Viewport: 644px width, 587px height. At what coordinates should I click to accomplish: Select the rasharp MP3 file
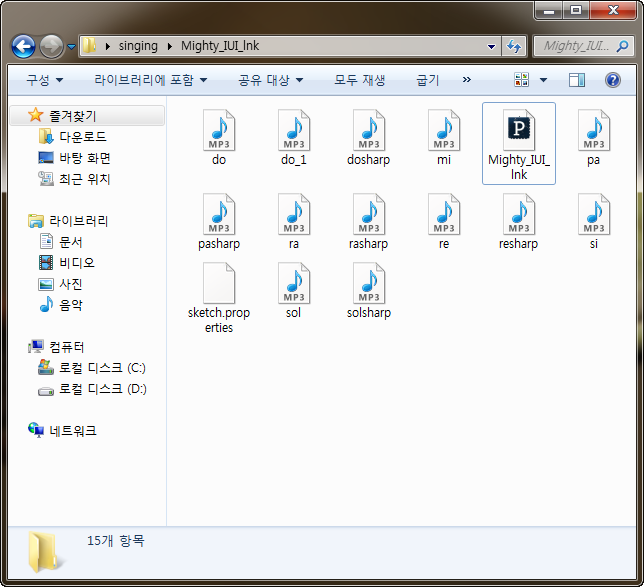coord(368,222)
